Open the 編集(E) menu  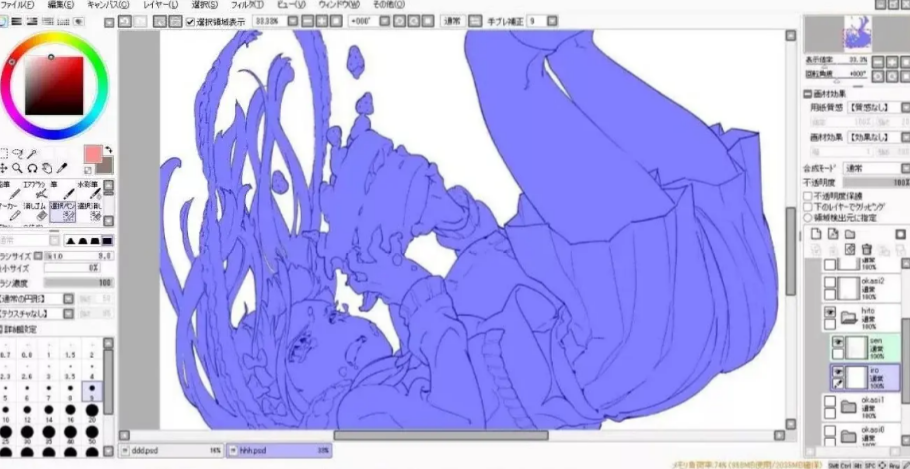tap(61, 5)
